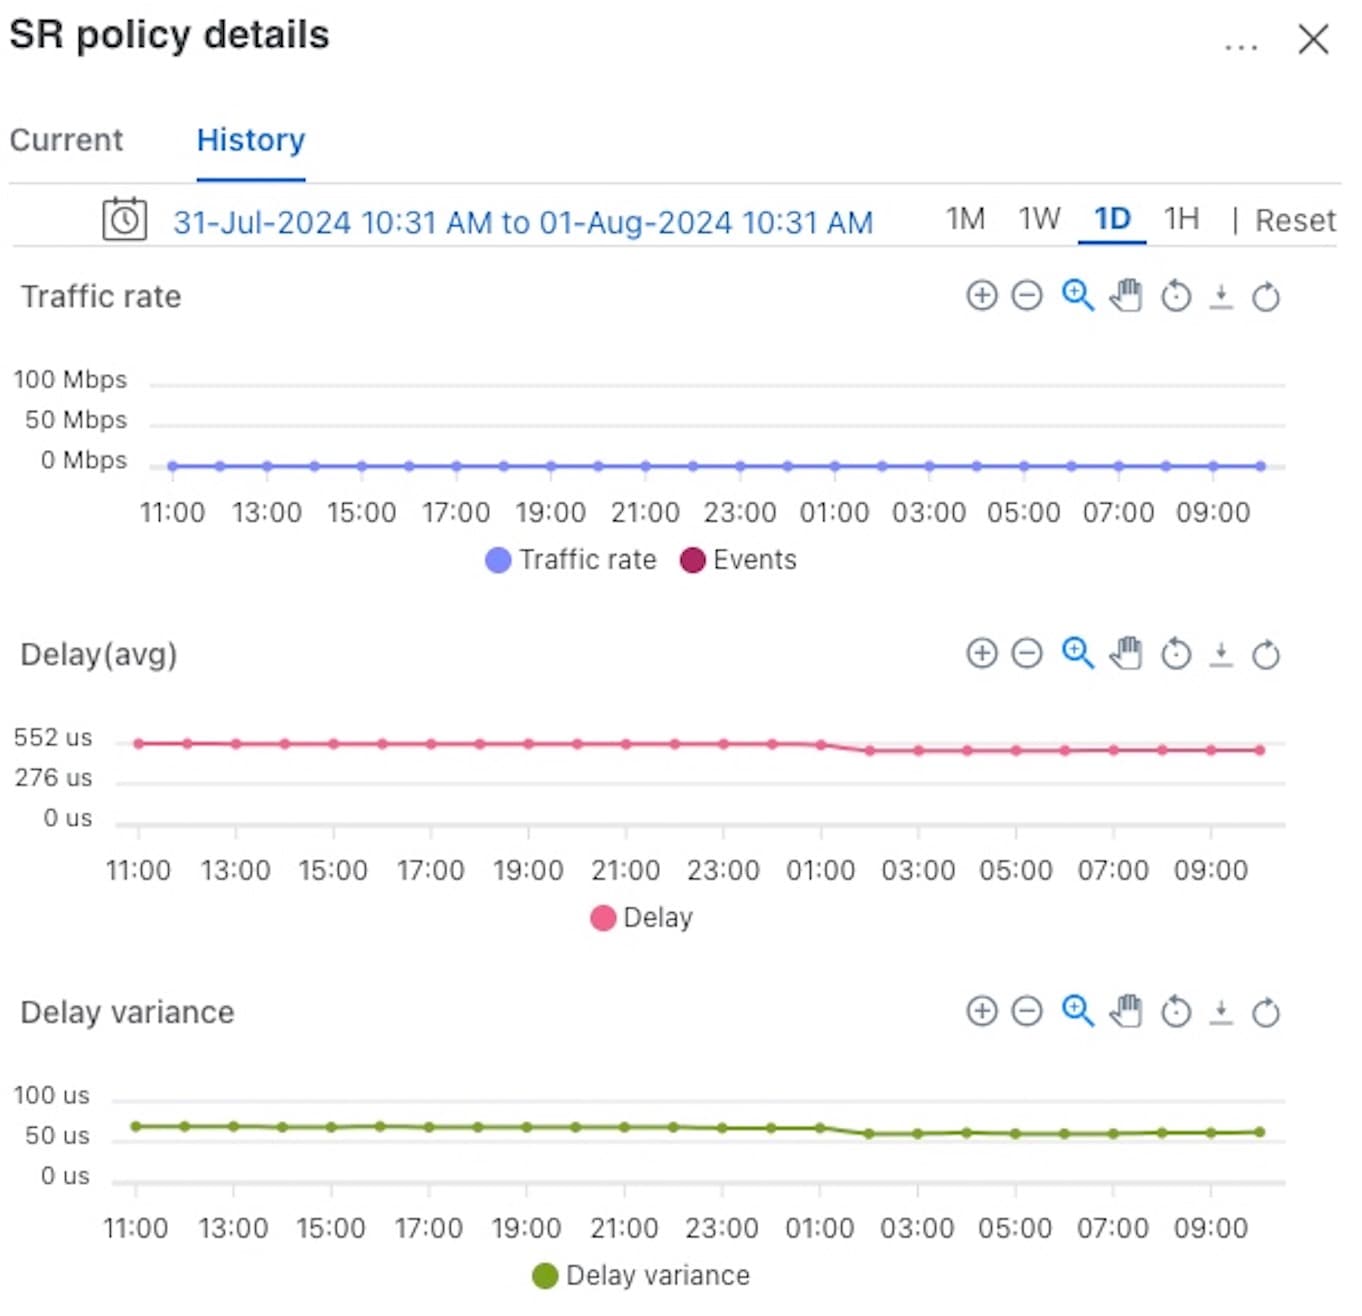Download Delay variance chart data
Screen dimensions: 1362x1316
tap(1221, 1012)
